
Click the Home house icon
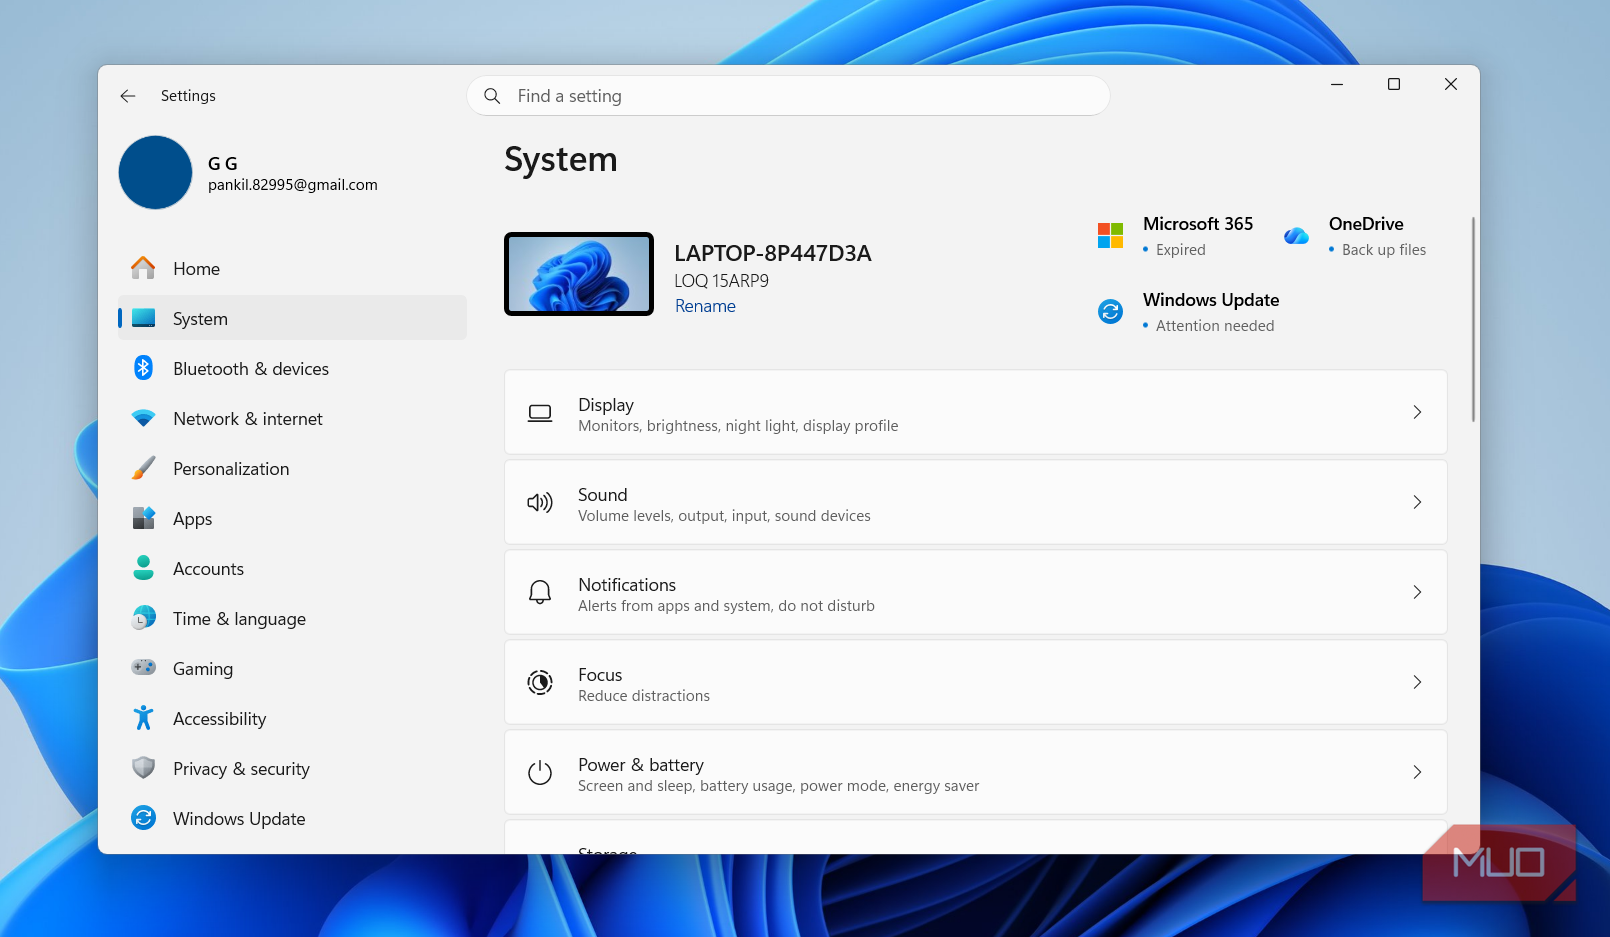coord(143,268)
